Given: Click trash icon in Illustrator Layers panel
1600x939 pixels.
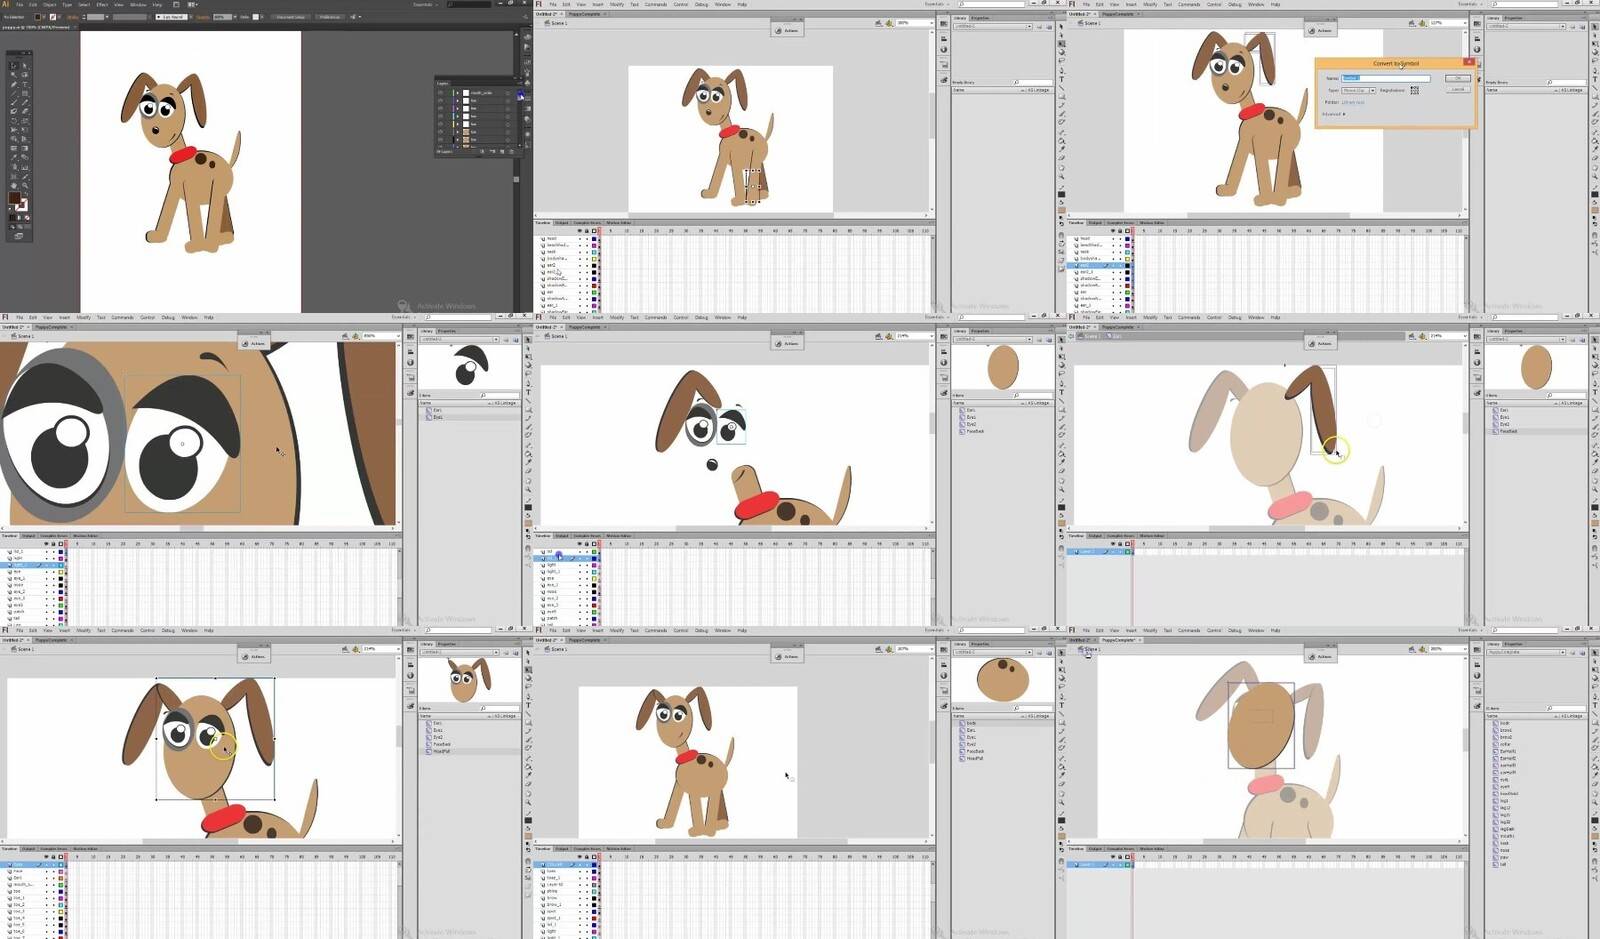Looking at the screenshot, I should click(511, 151).
